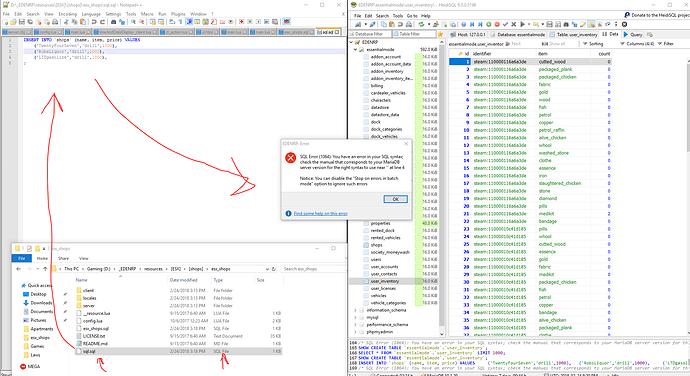Click the Zoom in icon in Notepad++
Screen dimensions: 690x376
[x=133, y=22]
